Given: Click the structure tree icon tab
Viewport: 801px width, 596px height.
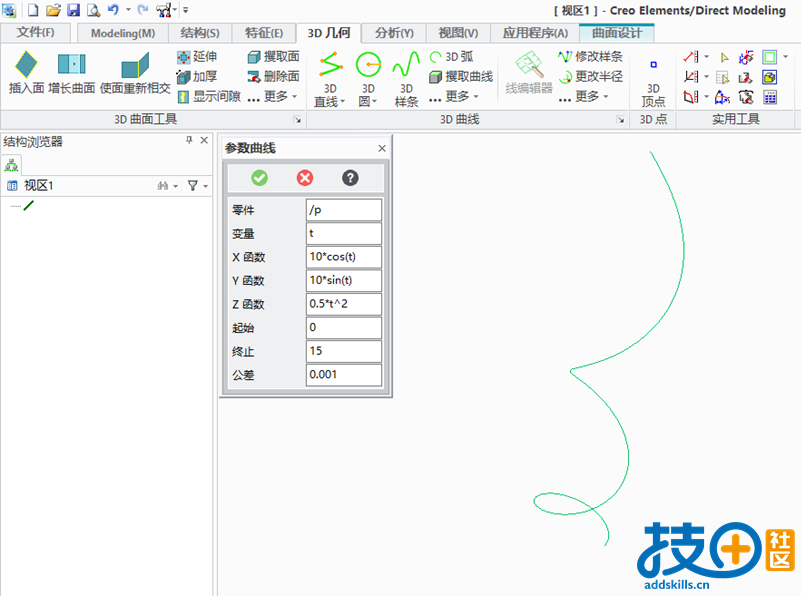Looking at the screenshot, I should tap(11, 165).
